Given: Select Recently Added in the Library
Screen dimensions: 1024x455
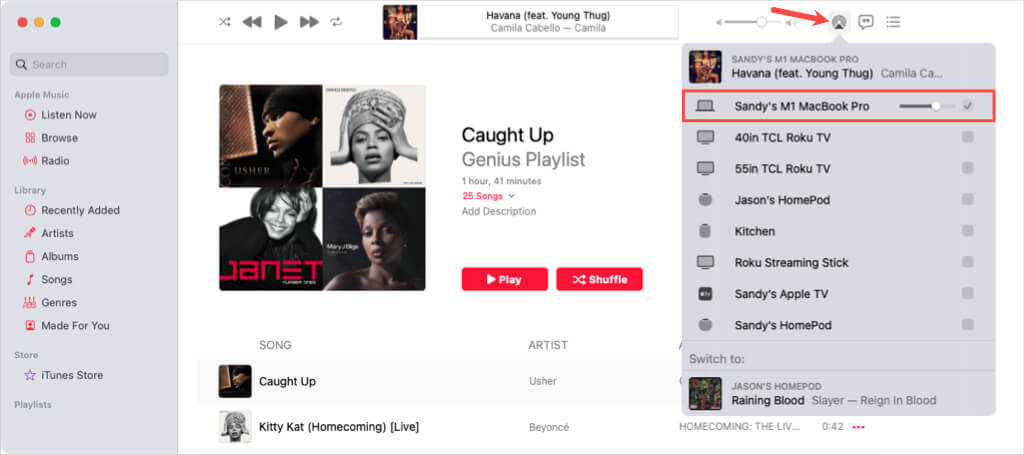Looking at the screenshot, I should (80, 210).
